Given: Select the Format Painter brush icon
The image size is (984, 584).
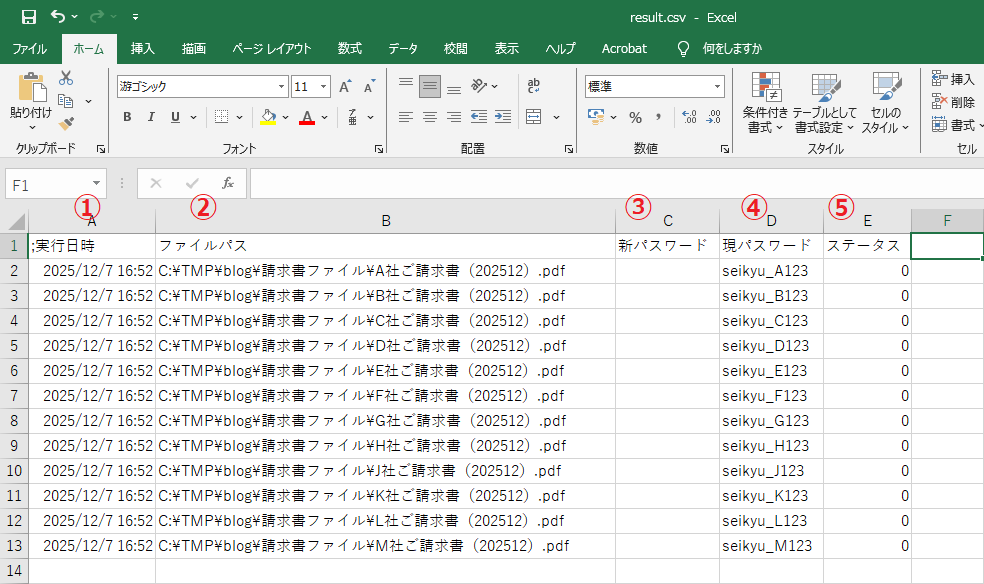Looking at the screenshot, I should click(66, 124).
